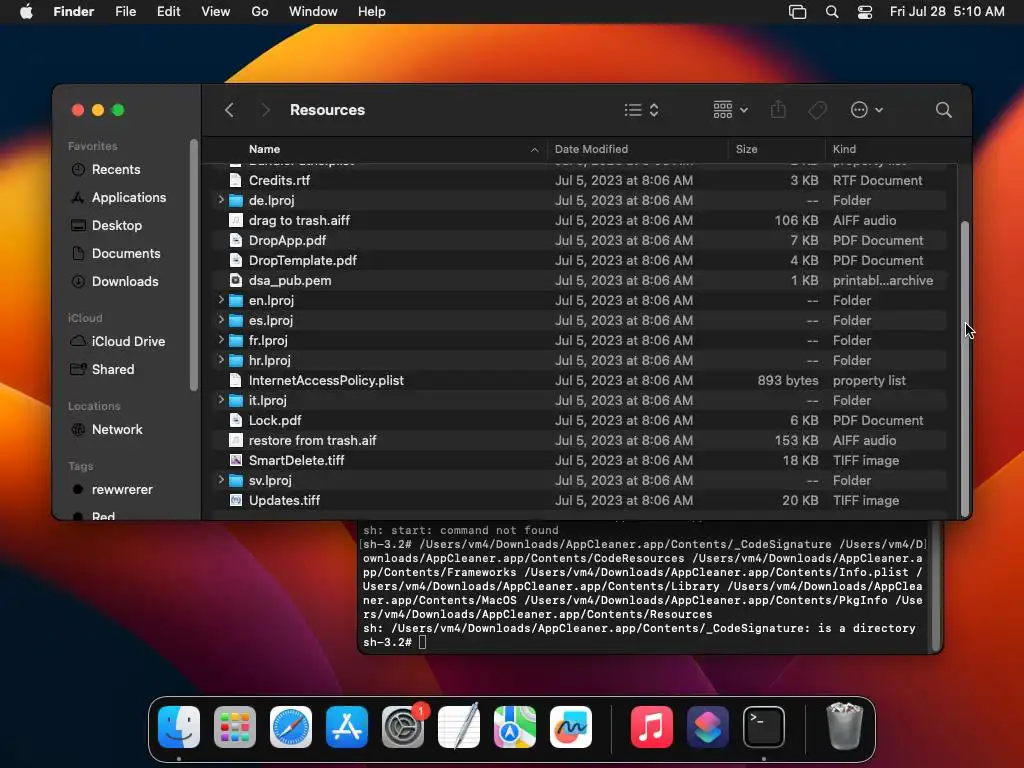Viewport: 1024px width, 768px height.
Task: Open the Help menu
Action: click(x=372, y=12)
